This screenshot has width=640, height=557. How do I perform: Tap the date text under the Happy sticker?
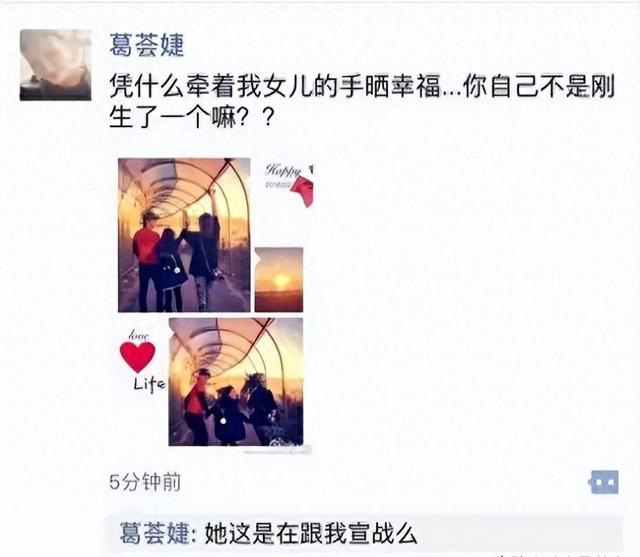point(278,185)
